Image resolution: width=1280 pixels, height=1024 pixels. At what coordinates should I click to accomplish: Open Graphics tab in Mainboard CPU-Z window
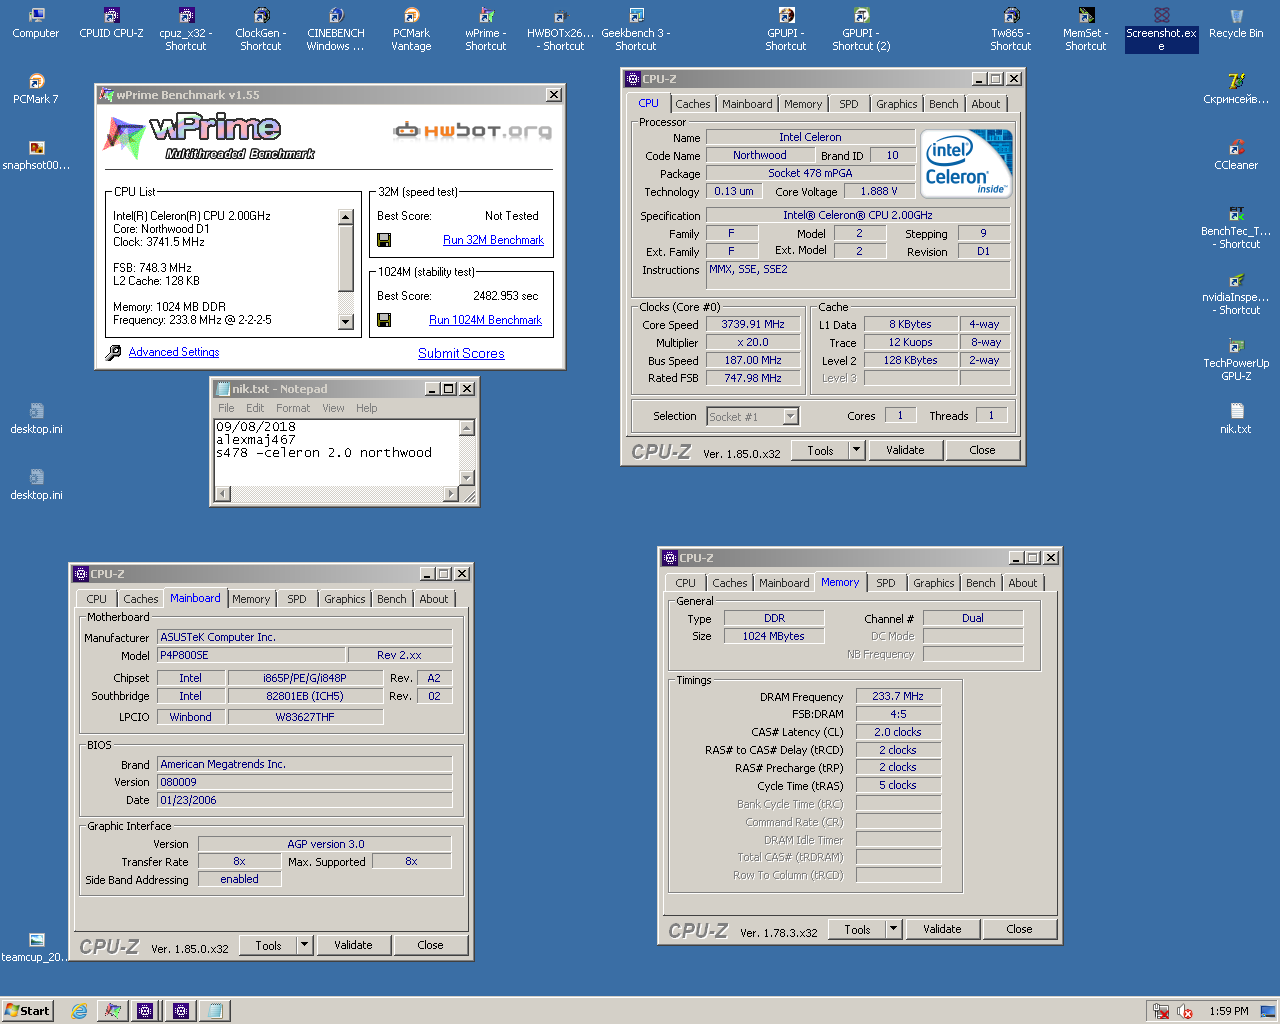pyautogui.click(x=344, y=599)
